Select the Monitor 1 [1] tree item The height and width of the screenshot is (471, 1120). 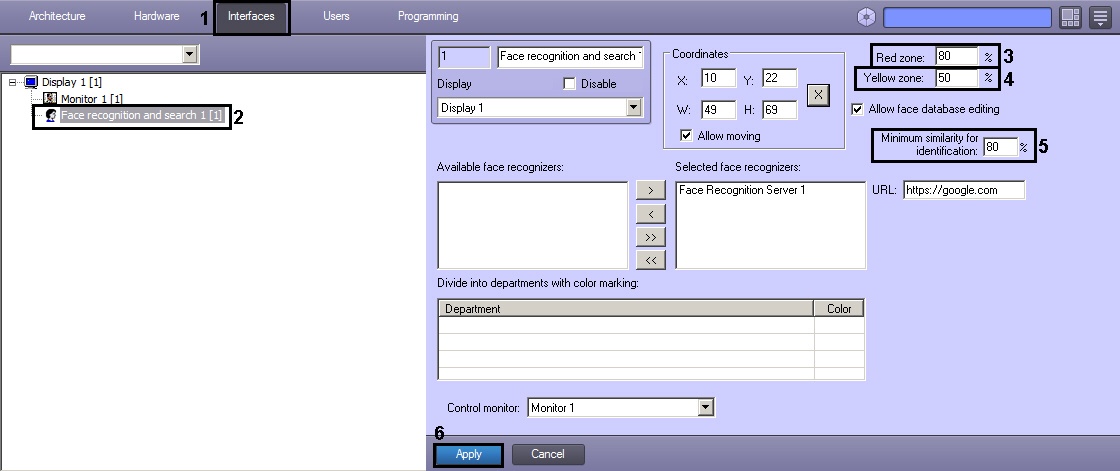(91, 99)
